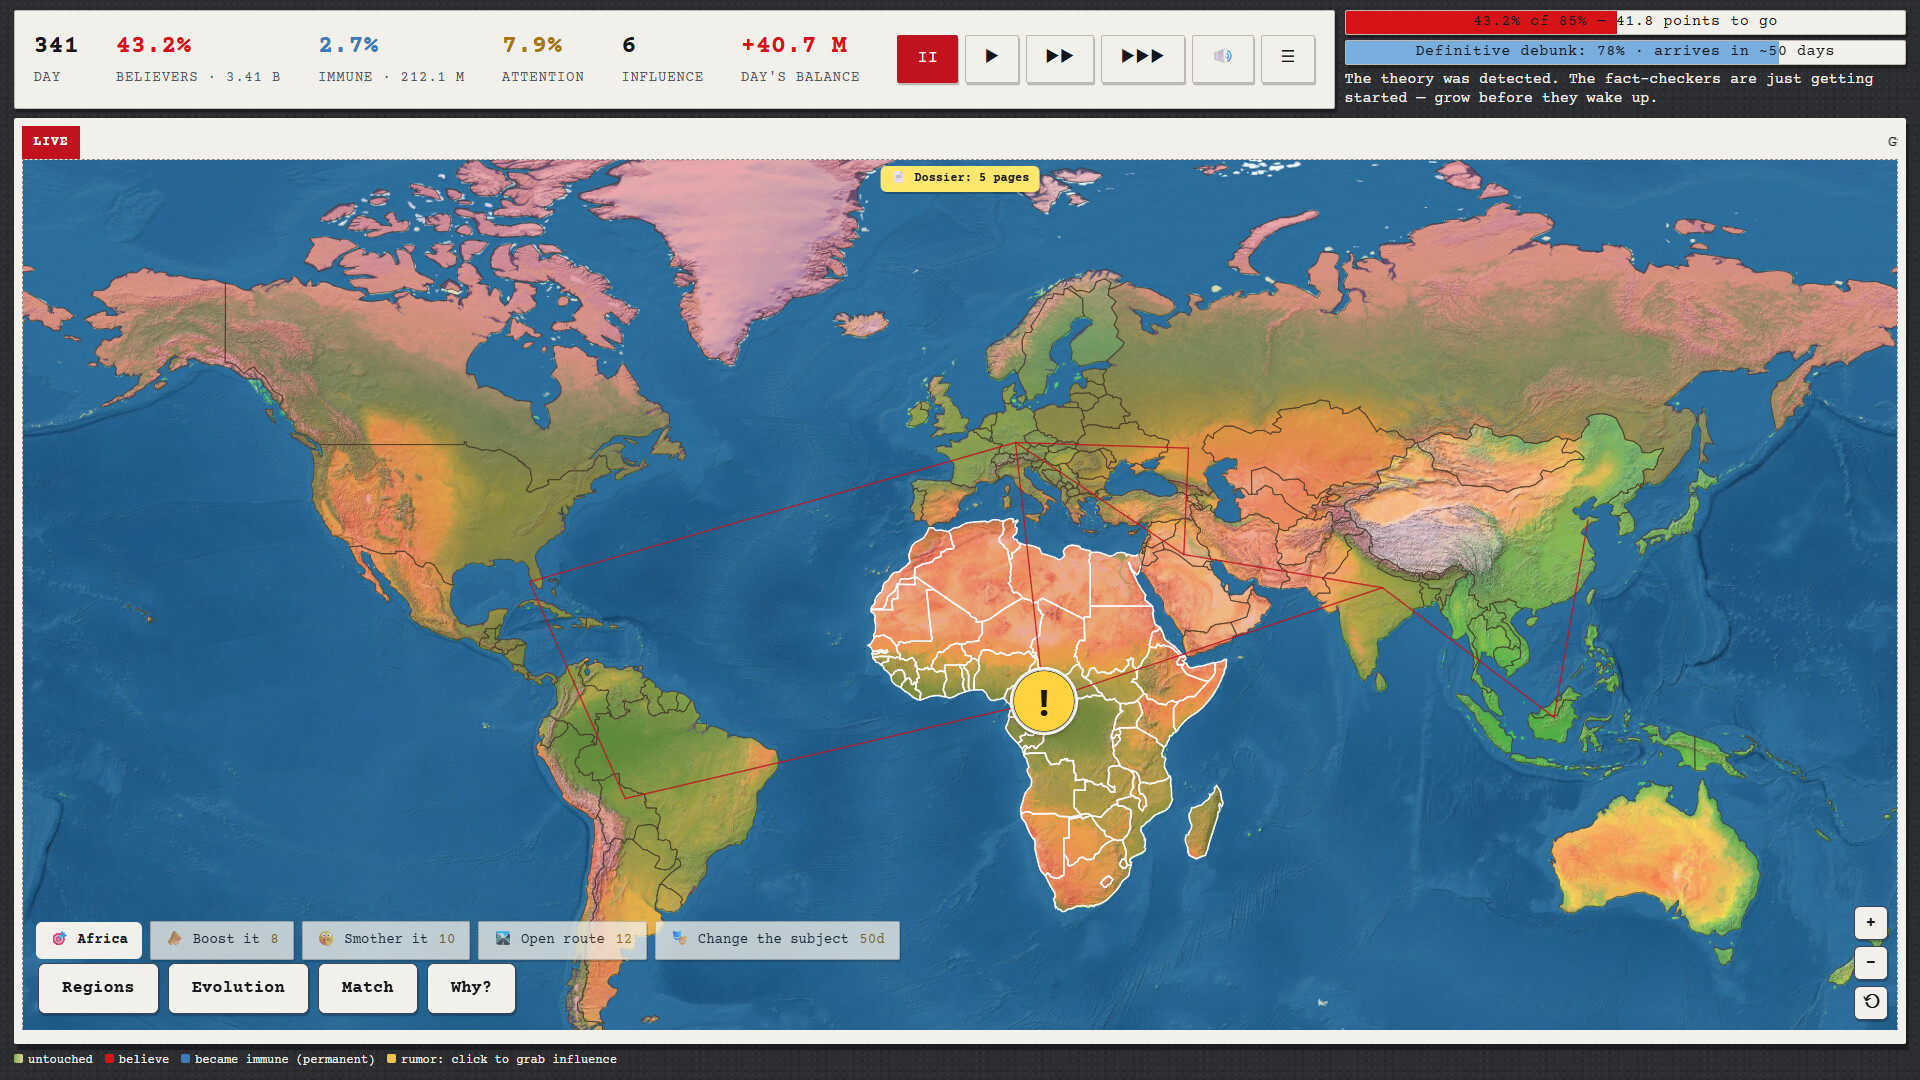This screenshot has width=1920, height=1080.
Task: Click the 43.2% BELIEVERS stat
Action: pos(197,59)
